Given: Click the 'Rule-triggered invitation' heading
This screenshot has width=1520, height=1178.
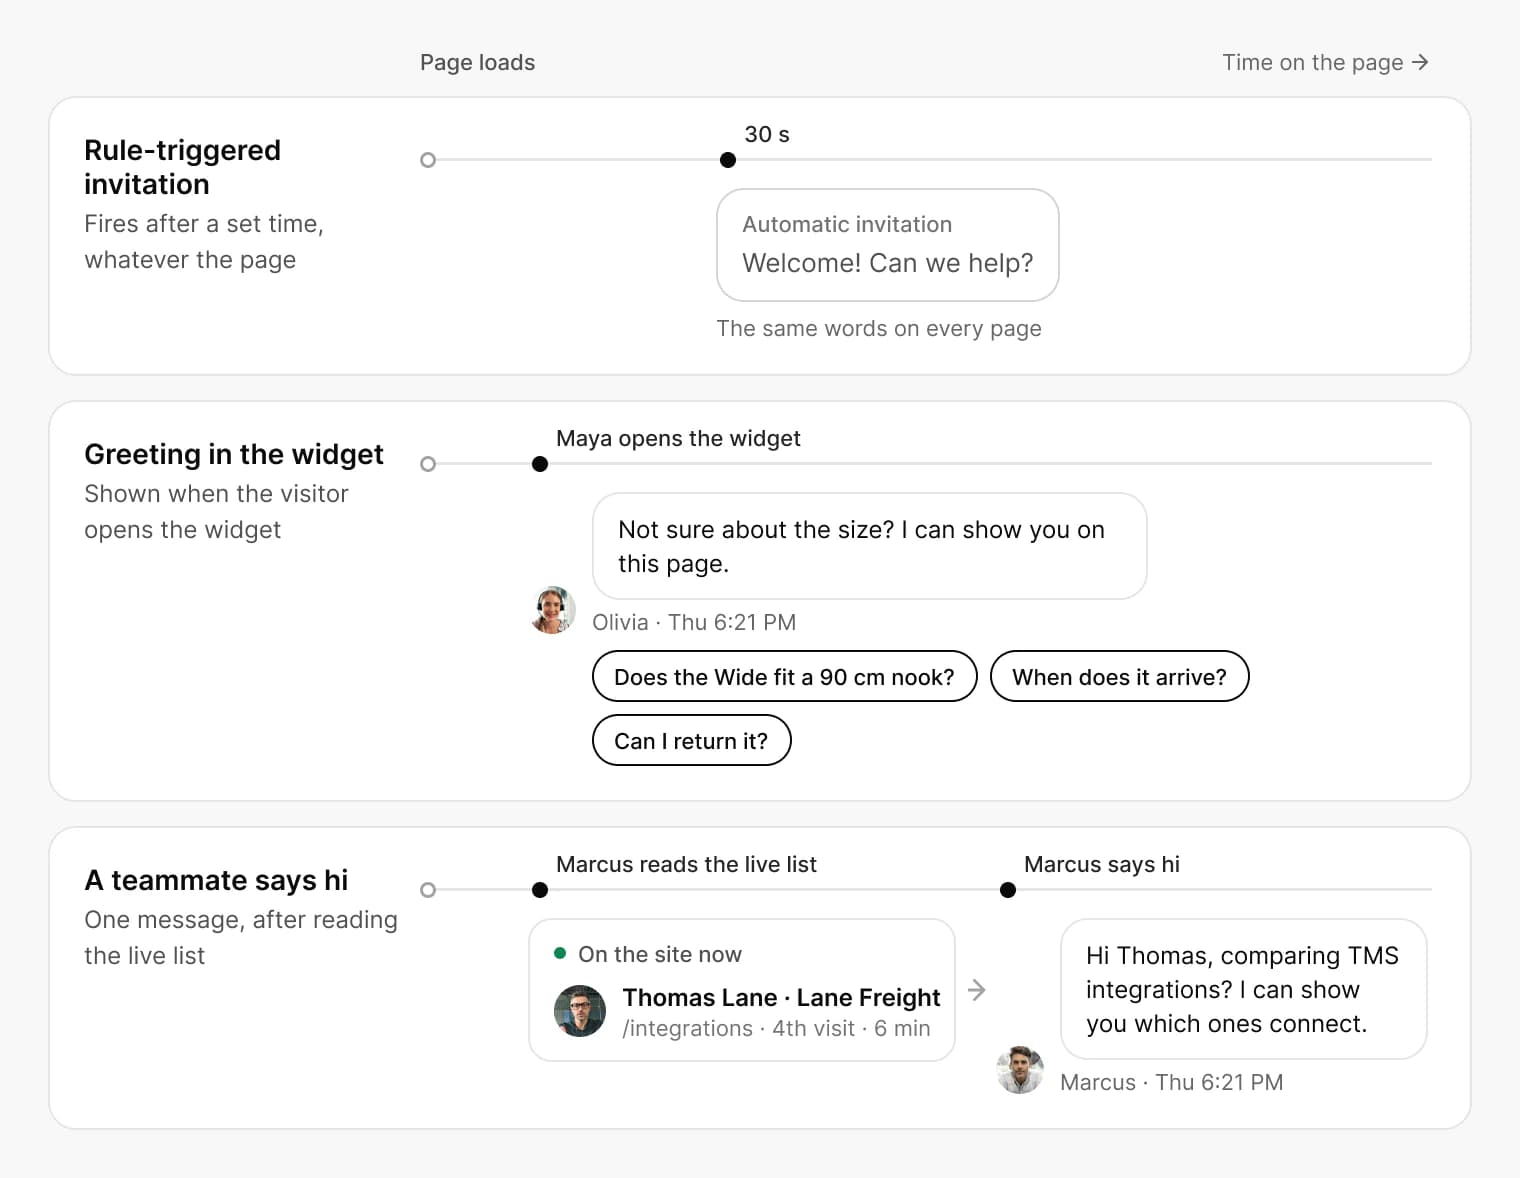Looking at the screenshot, I should (x=182, y=167).
